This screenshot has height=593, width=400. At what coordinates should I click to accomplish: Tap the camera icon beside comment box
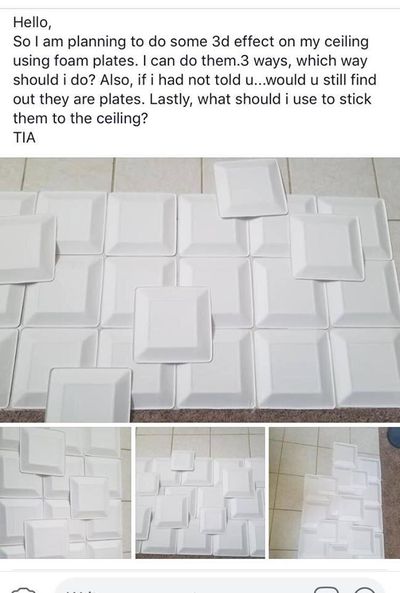pos(23,590)
